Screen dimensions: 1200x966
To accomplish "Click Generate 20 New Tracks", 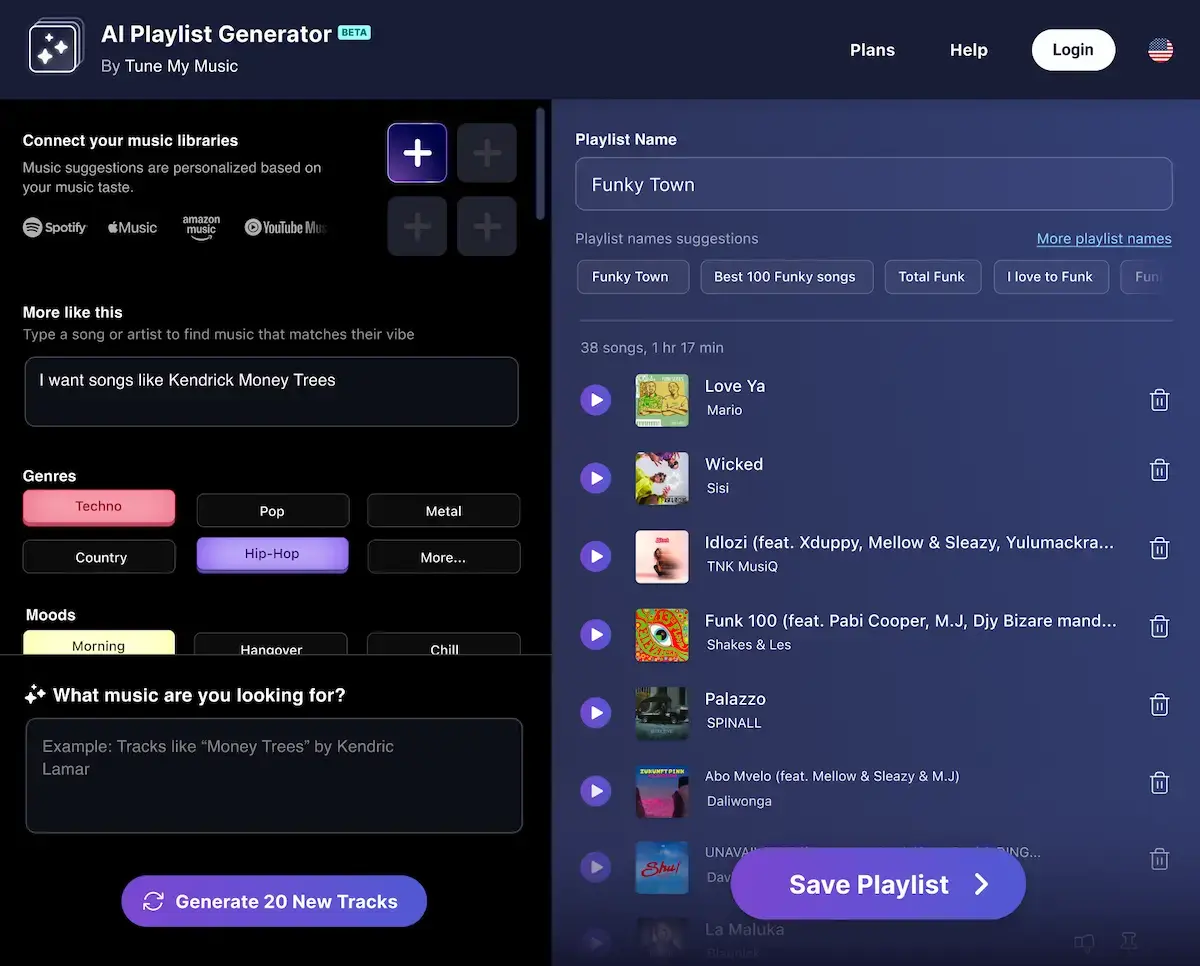I will tap(273, 901).
